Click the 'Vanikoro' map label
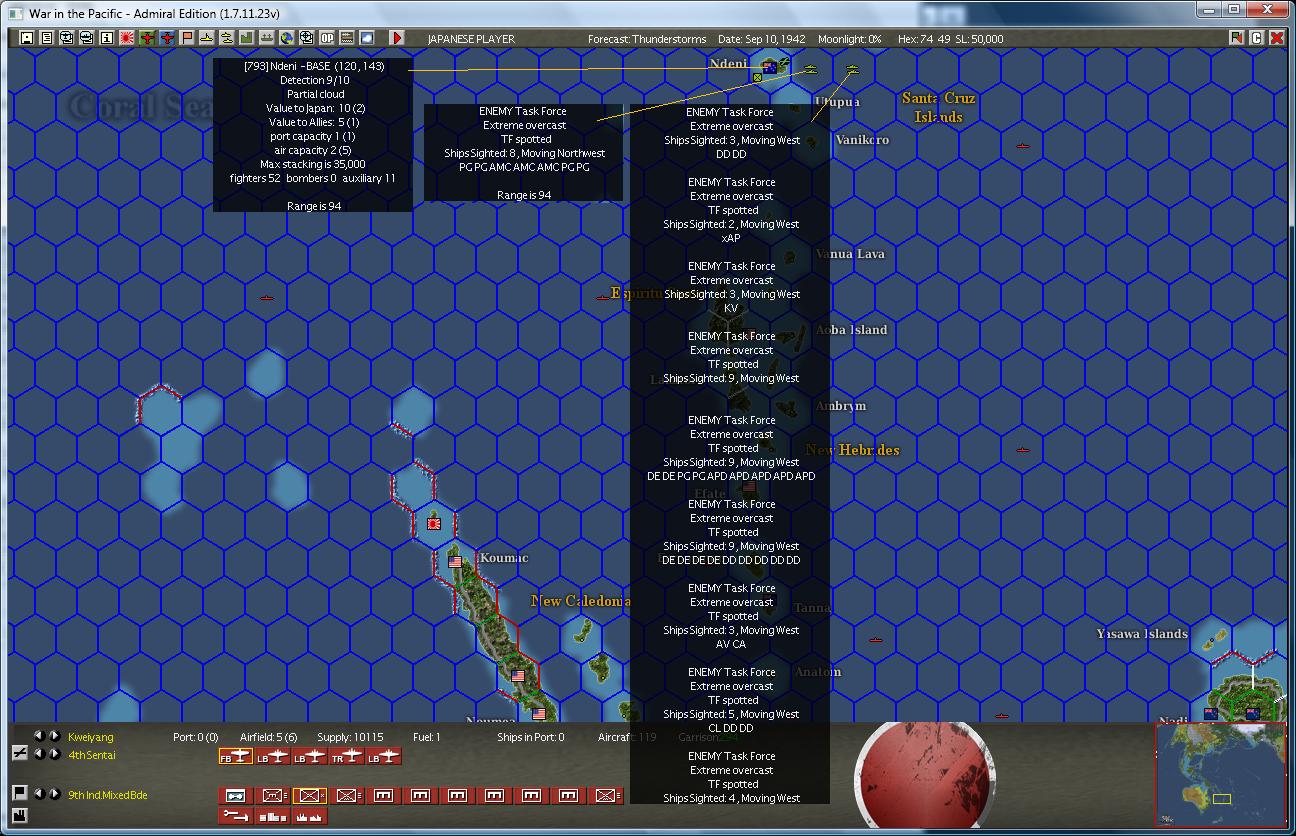This screenshot has width=1296, height=836. tap(862, 140)
